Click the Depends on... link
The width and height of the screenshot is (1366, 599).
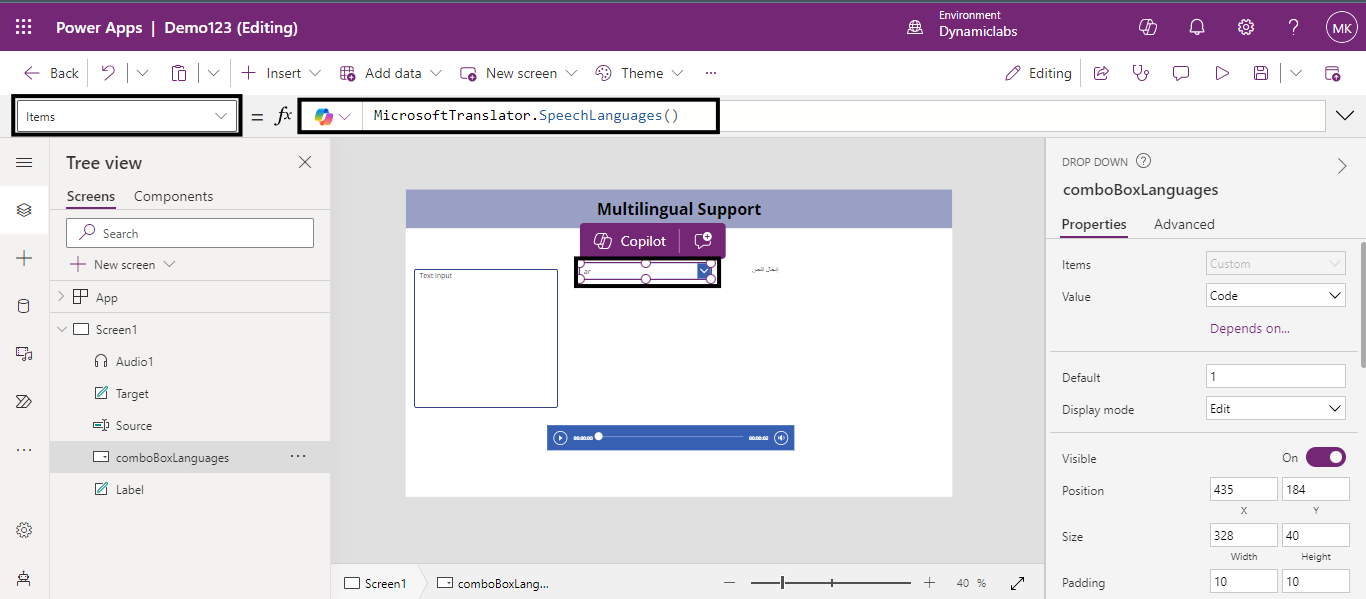[x=1249, y=328]
